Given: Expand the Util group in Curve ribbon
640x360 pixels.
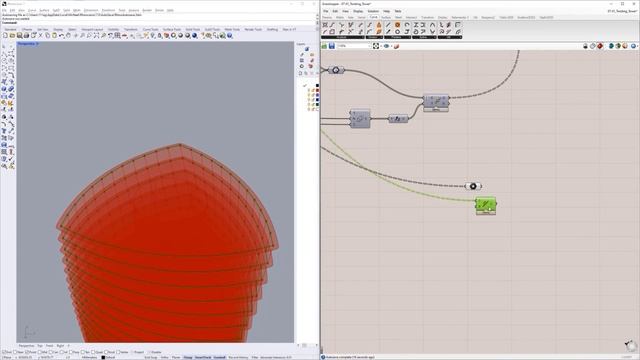Looking at the screenshot, I should pyautogui.click(x=450, y=37).
